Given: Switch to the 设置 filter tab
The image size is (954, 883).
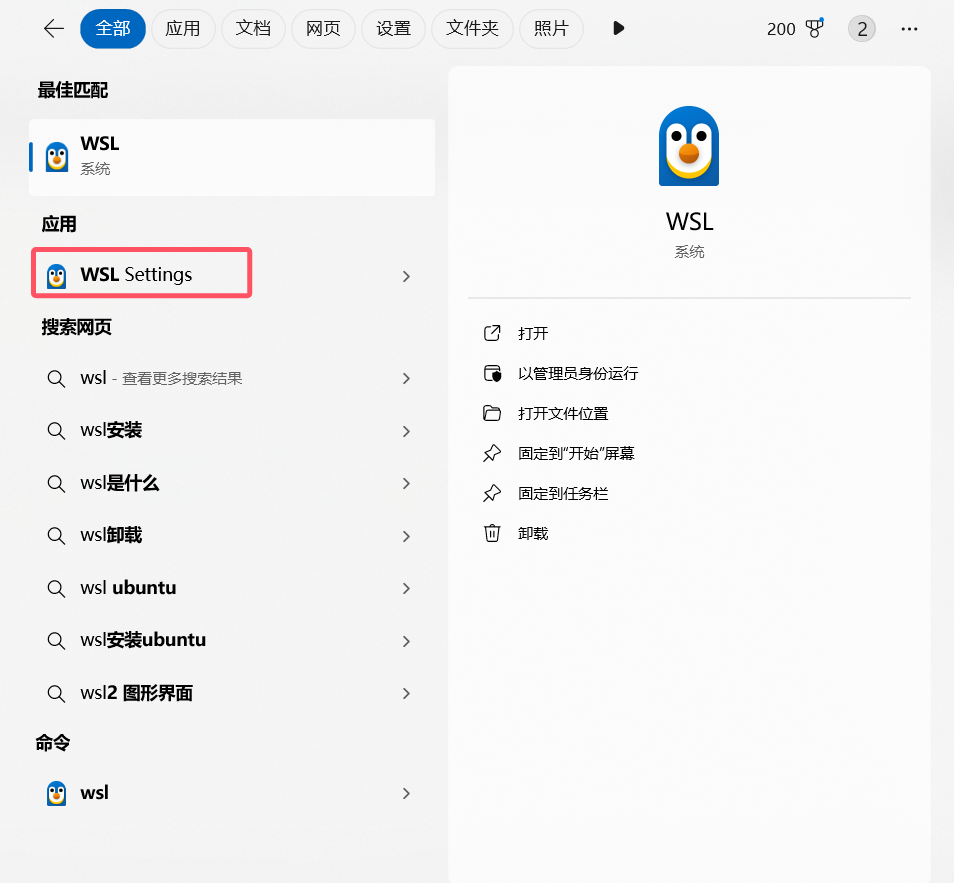Looking at the screenshot, I should [393, 29].
